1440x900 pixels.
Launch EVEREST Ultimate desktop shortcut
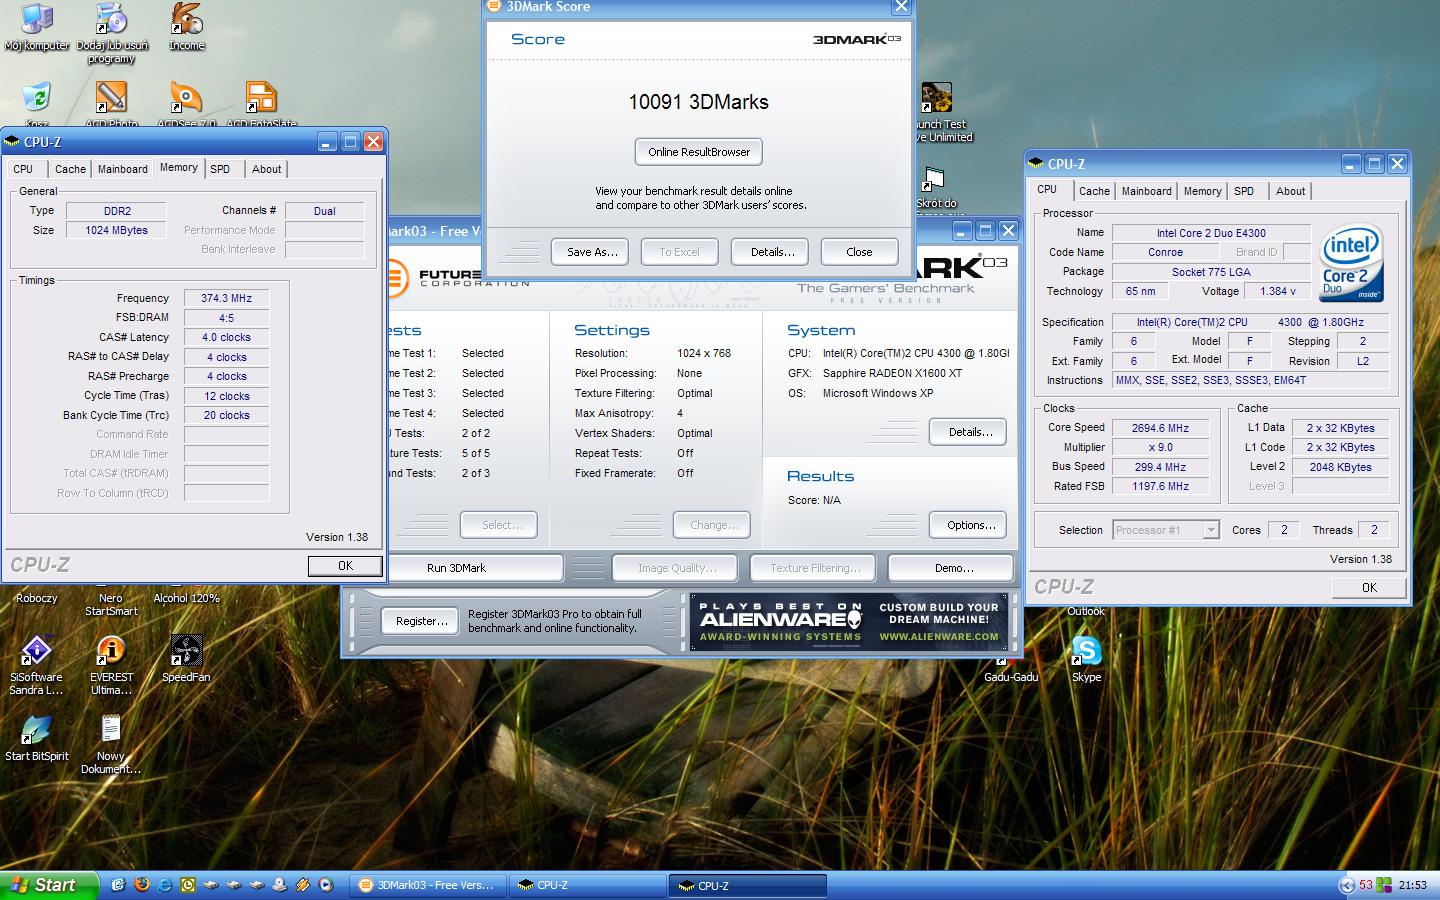pyautogui.click(x=111, y=665)
